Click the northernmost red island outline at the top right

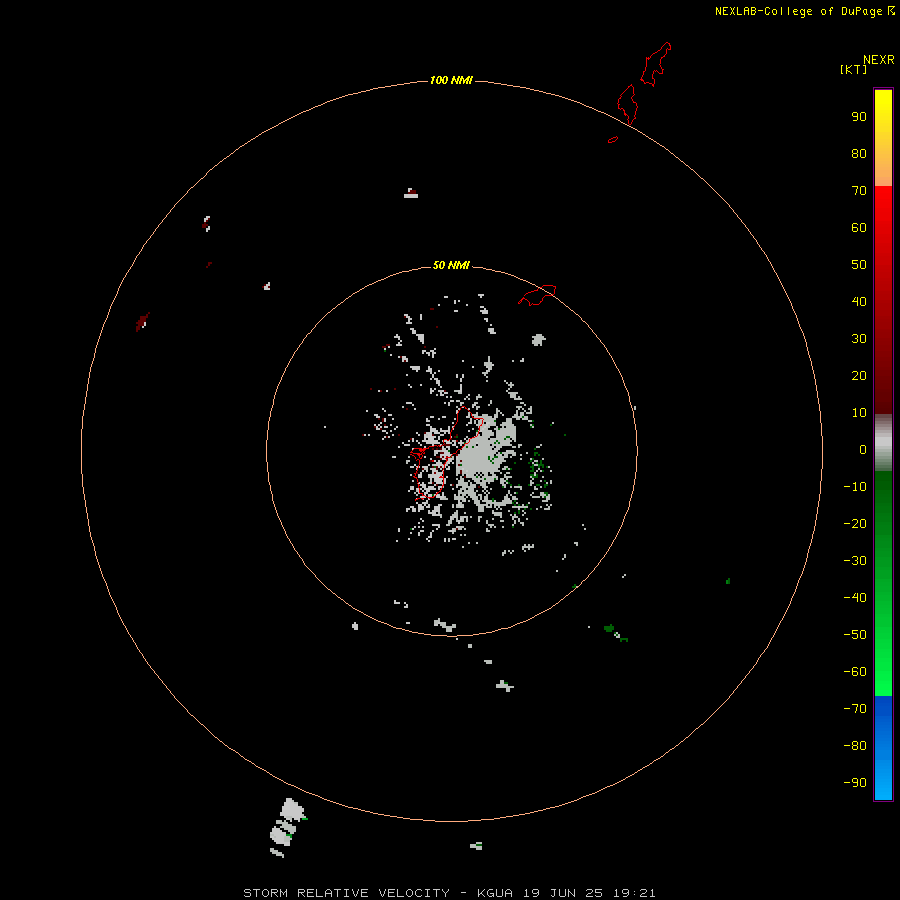(655, 64)
